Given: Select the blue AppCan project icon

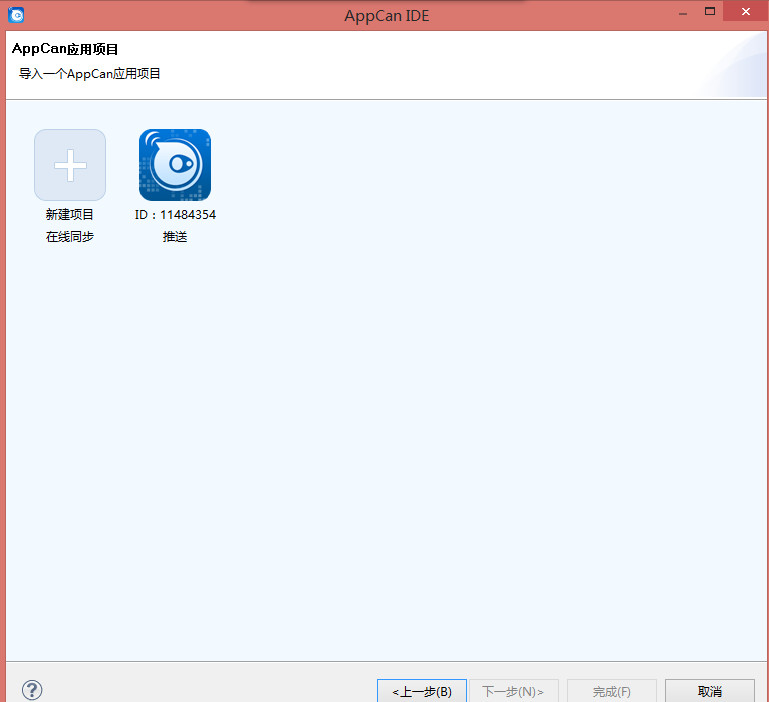Looking at the screenshot, I should coord(175,165).
